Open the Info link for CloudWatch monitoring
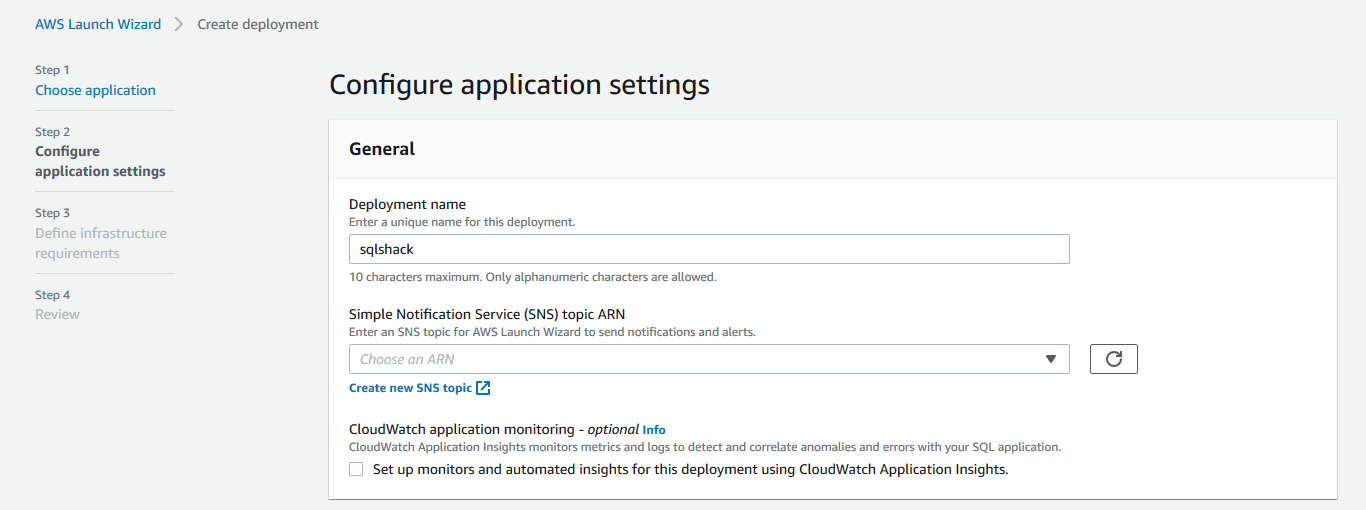 (x=654, y=430)
